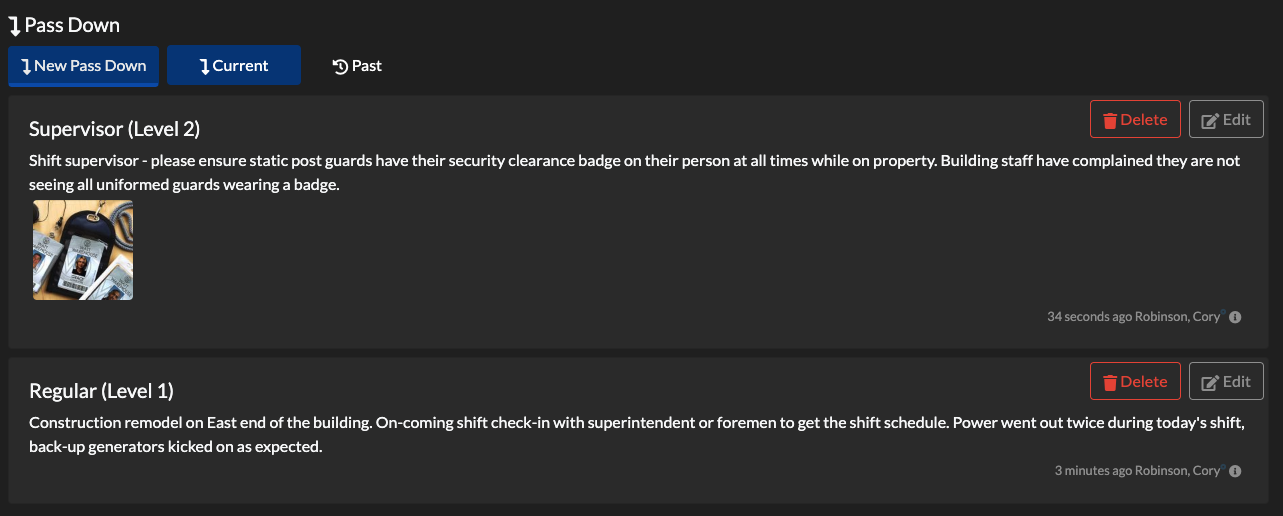Viewport: 1283px width, 516px height.
Task: Click the arrow icon in the Pass Down header
Action: (x=14, y=25)
